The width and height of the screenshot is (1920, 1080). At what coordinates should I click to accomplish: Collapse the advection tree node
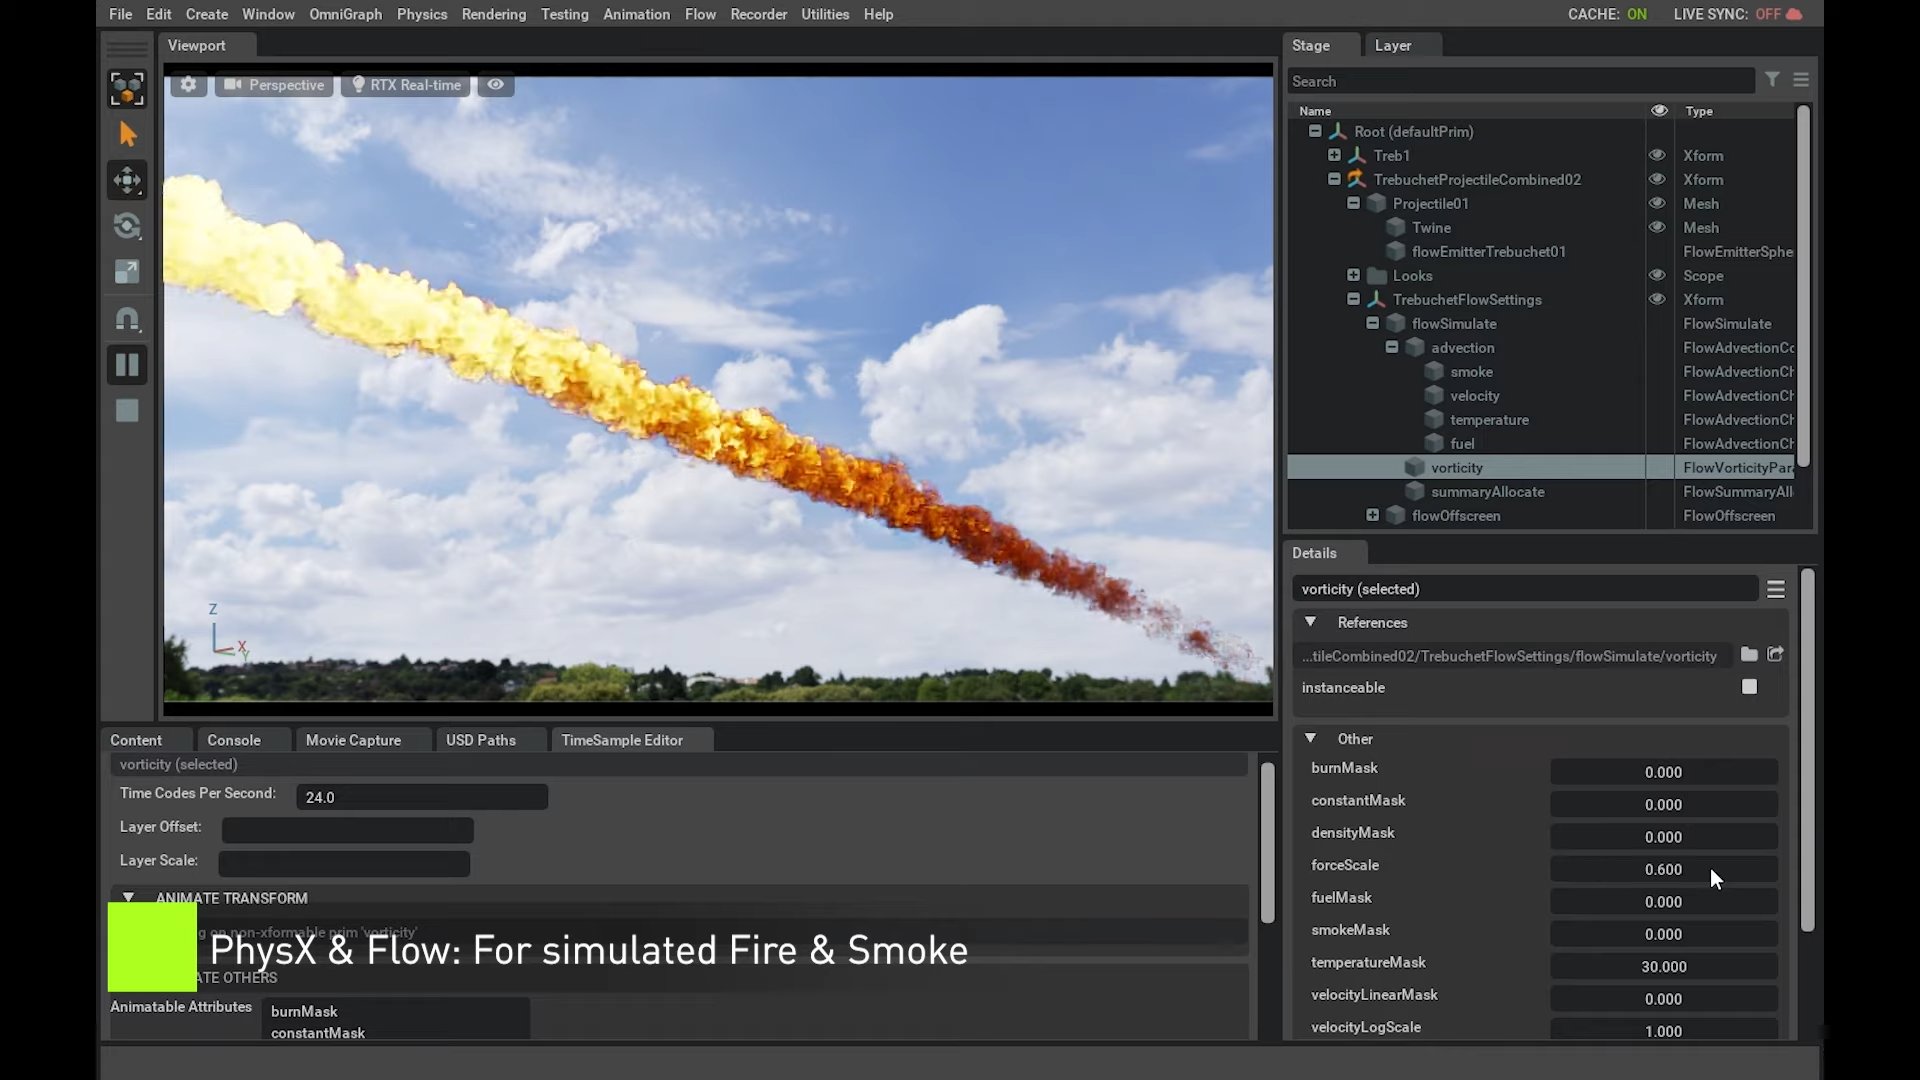click(x=1391, y=347)
